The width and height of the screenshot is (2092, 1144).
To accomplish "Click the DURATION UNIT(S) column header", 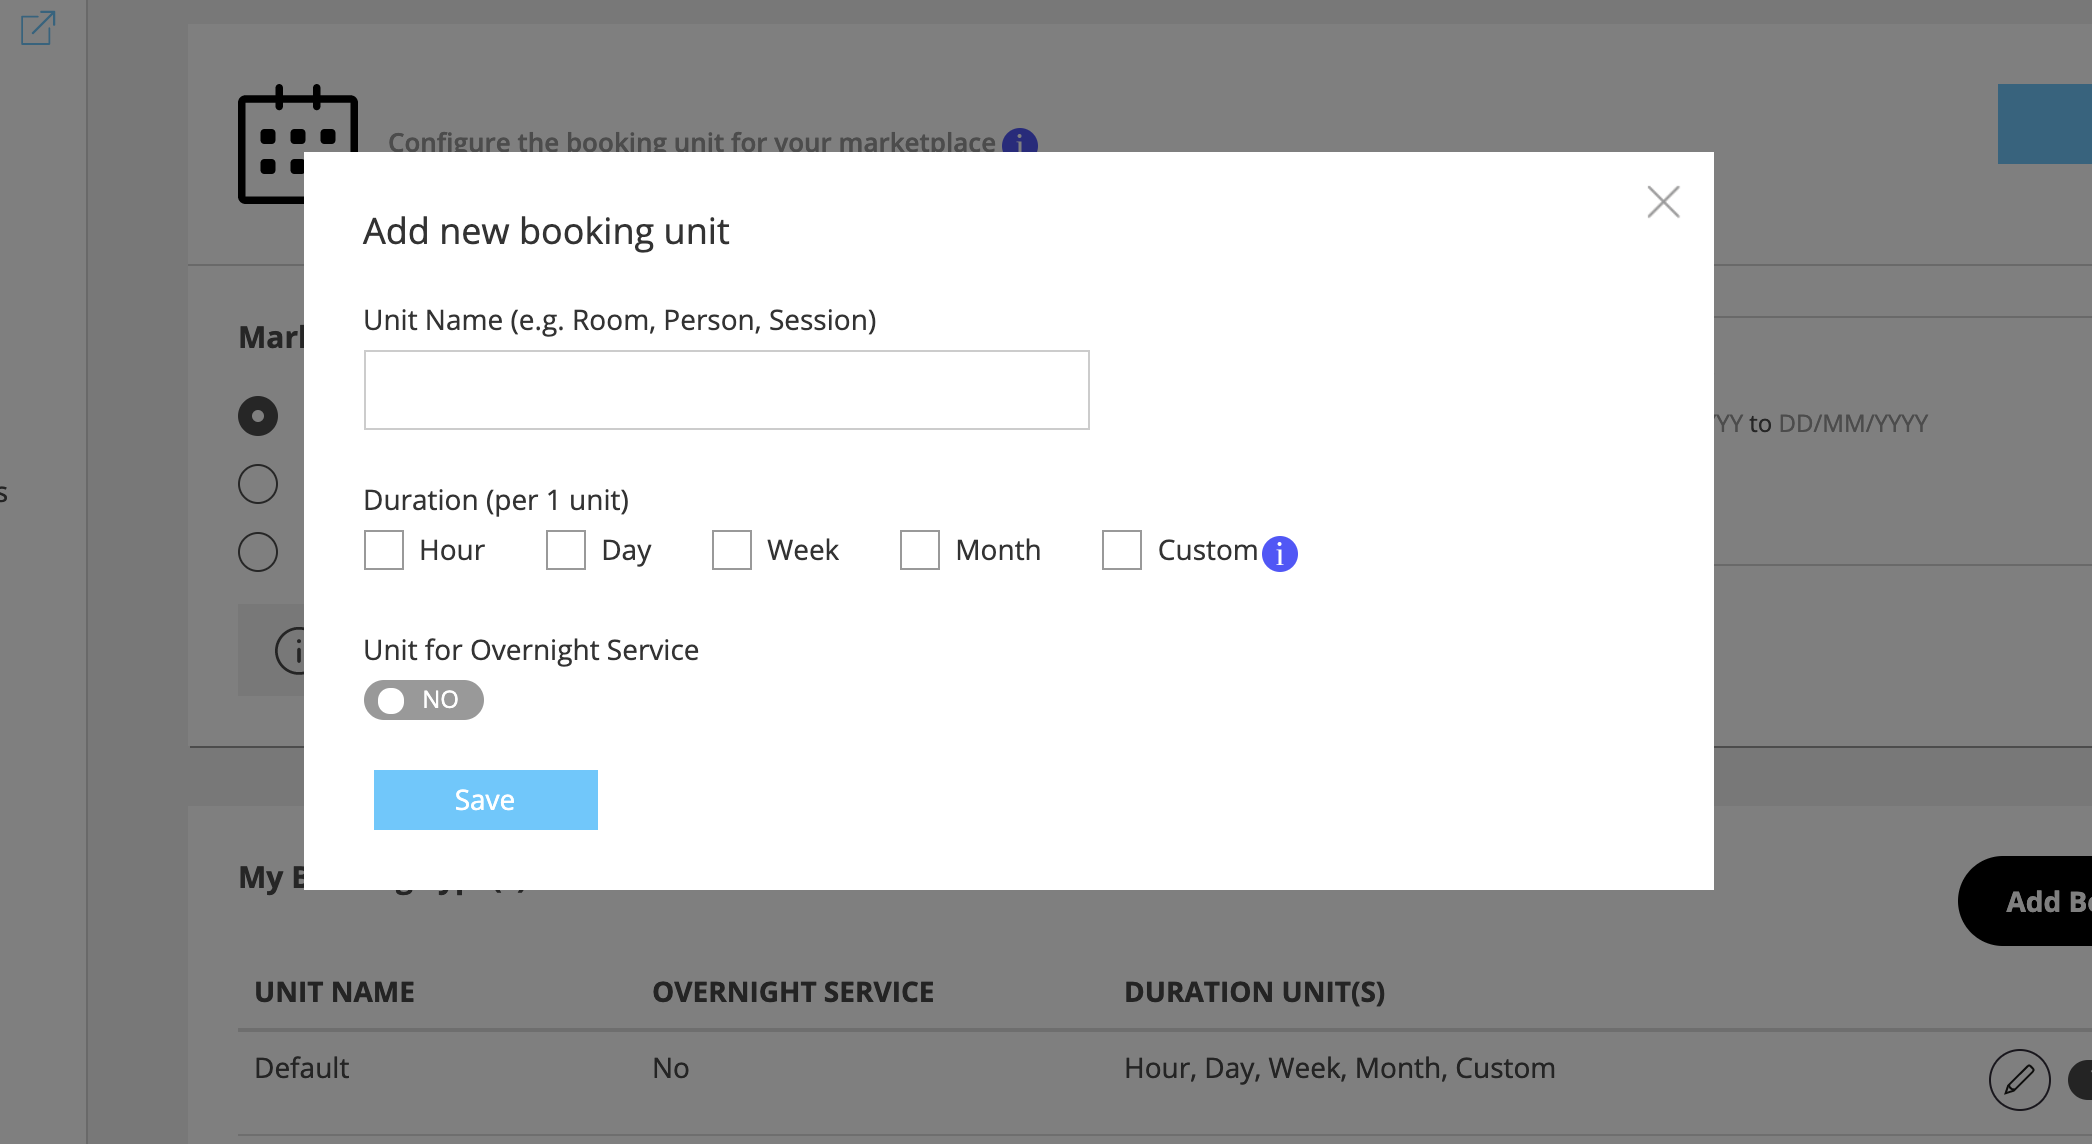I will [1255, 992].
